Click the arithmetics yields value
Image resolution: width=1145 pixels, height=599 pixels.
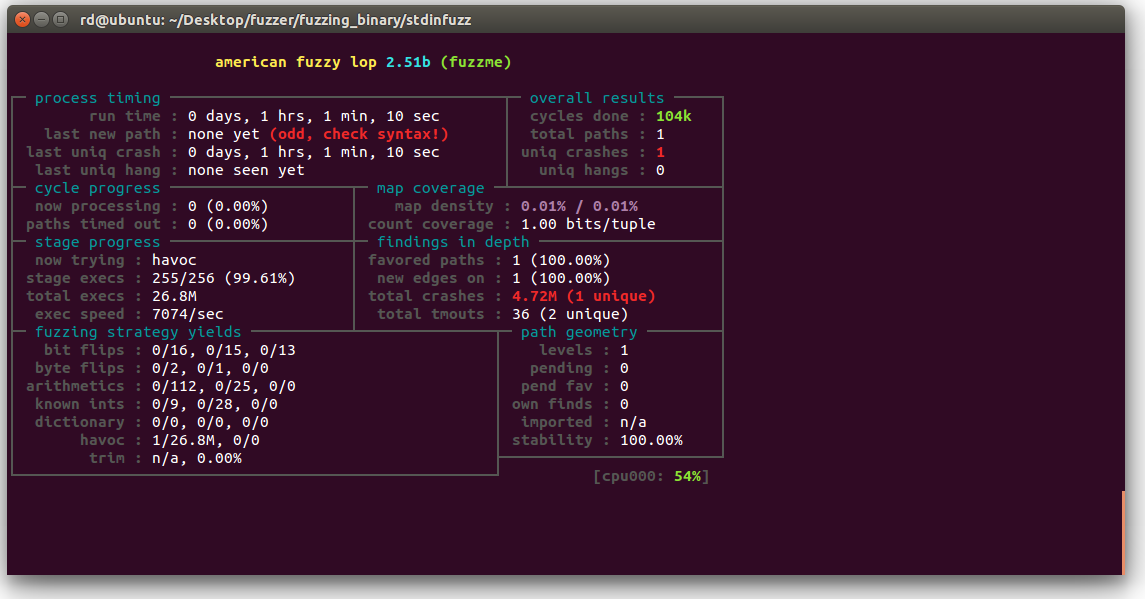click(223, 386)
